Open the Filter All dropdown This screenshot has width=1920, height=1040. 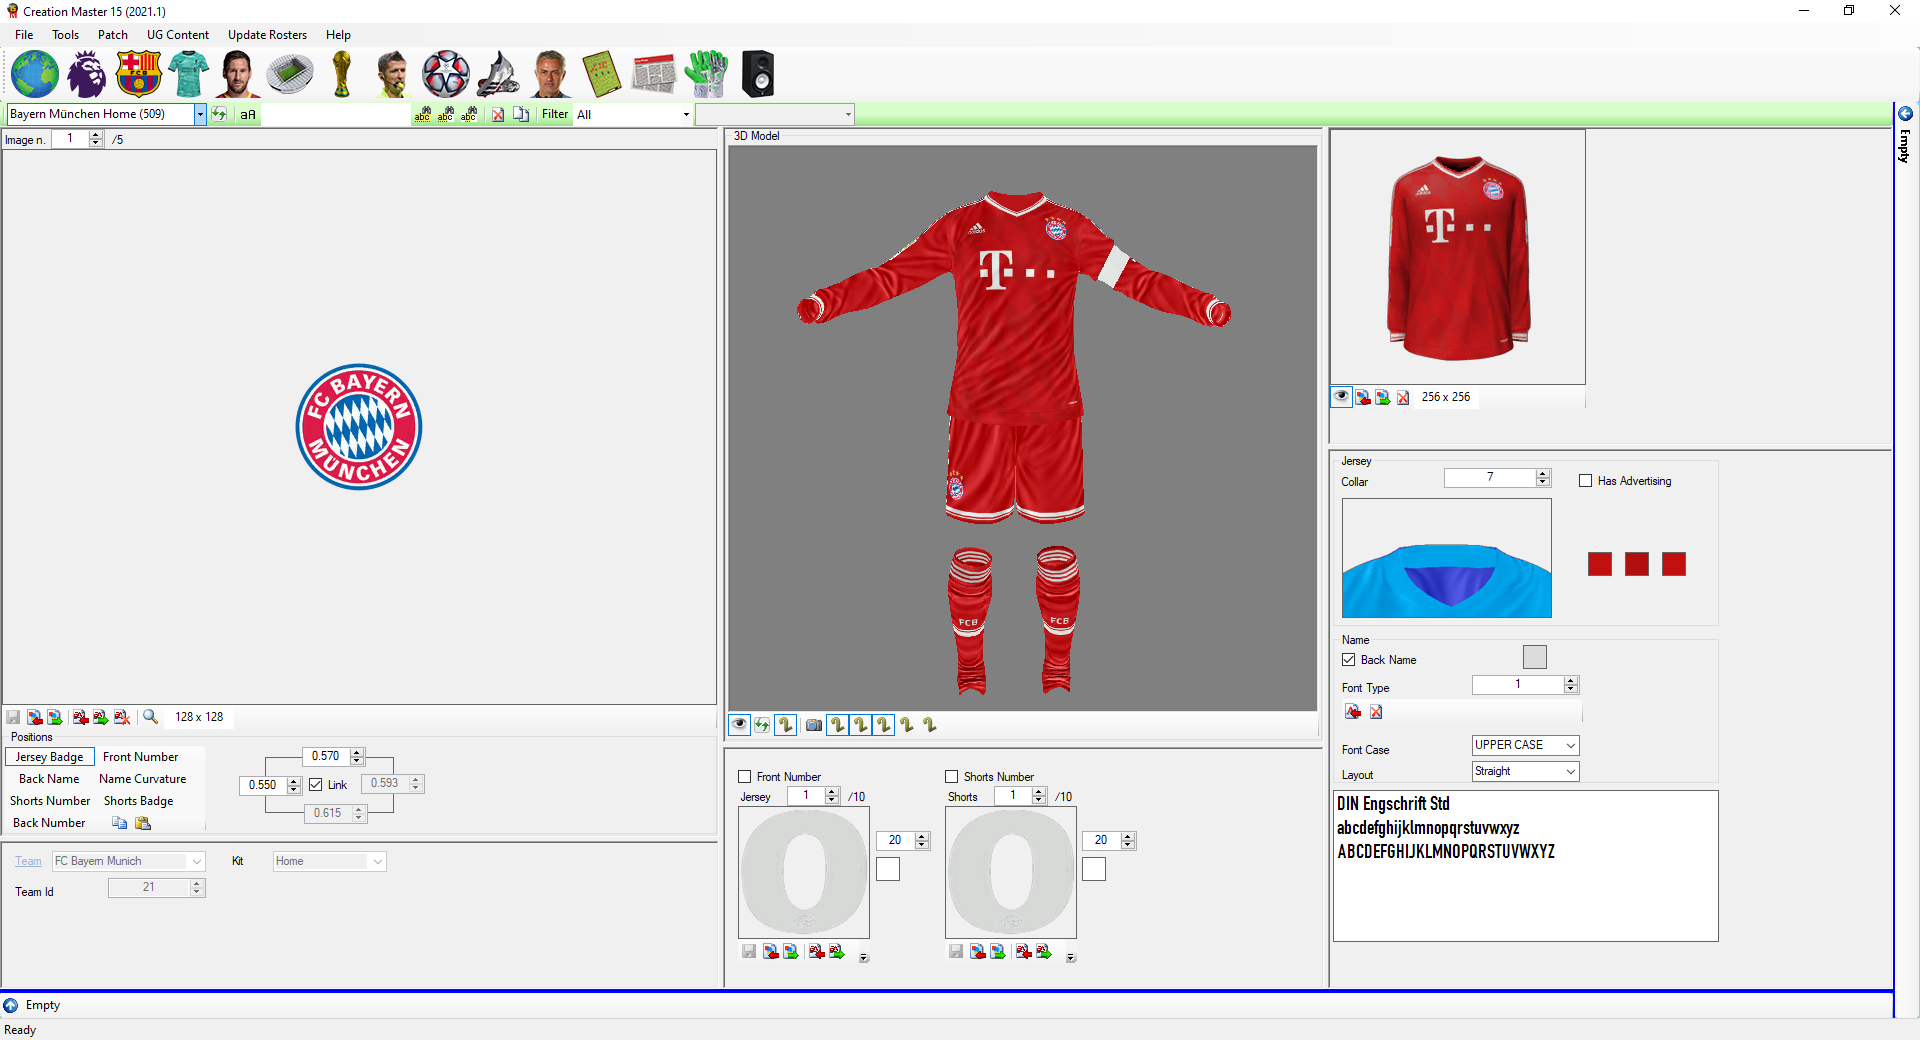tap(686, 114)
